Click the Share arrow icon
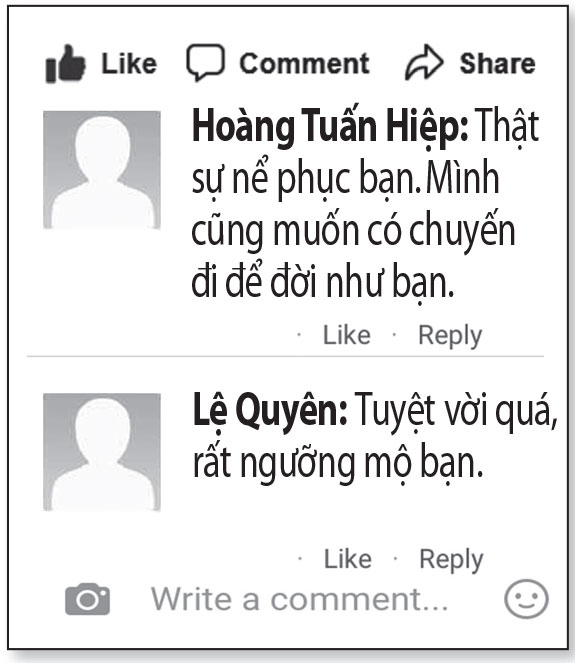The width and height of the screenshot is (575, 663). click(424, 62)
